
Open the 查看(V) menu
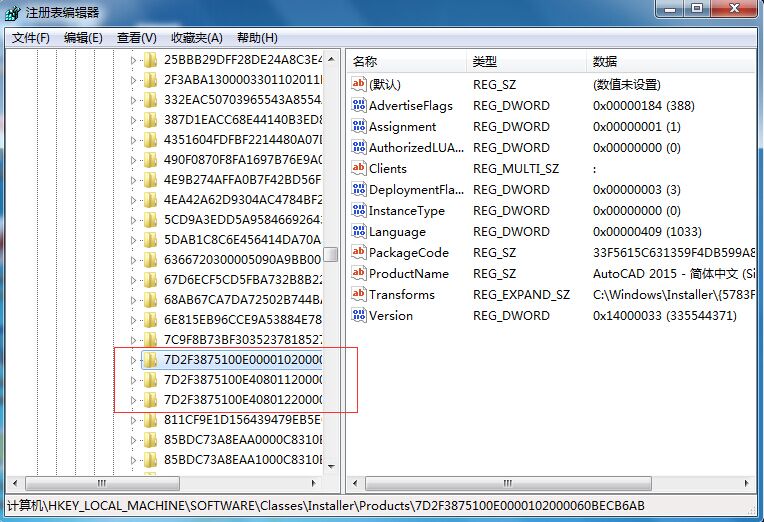click(x=136, y=38)
